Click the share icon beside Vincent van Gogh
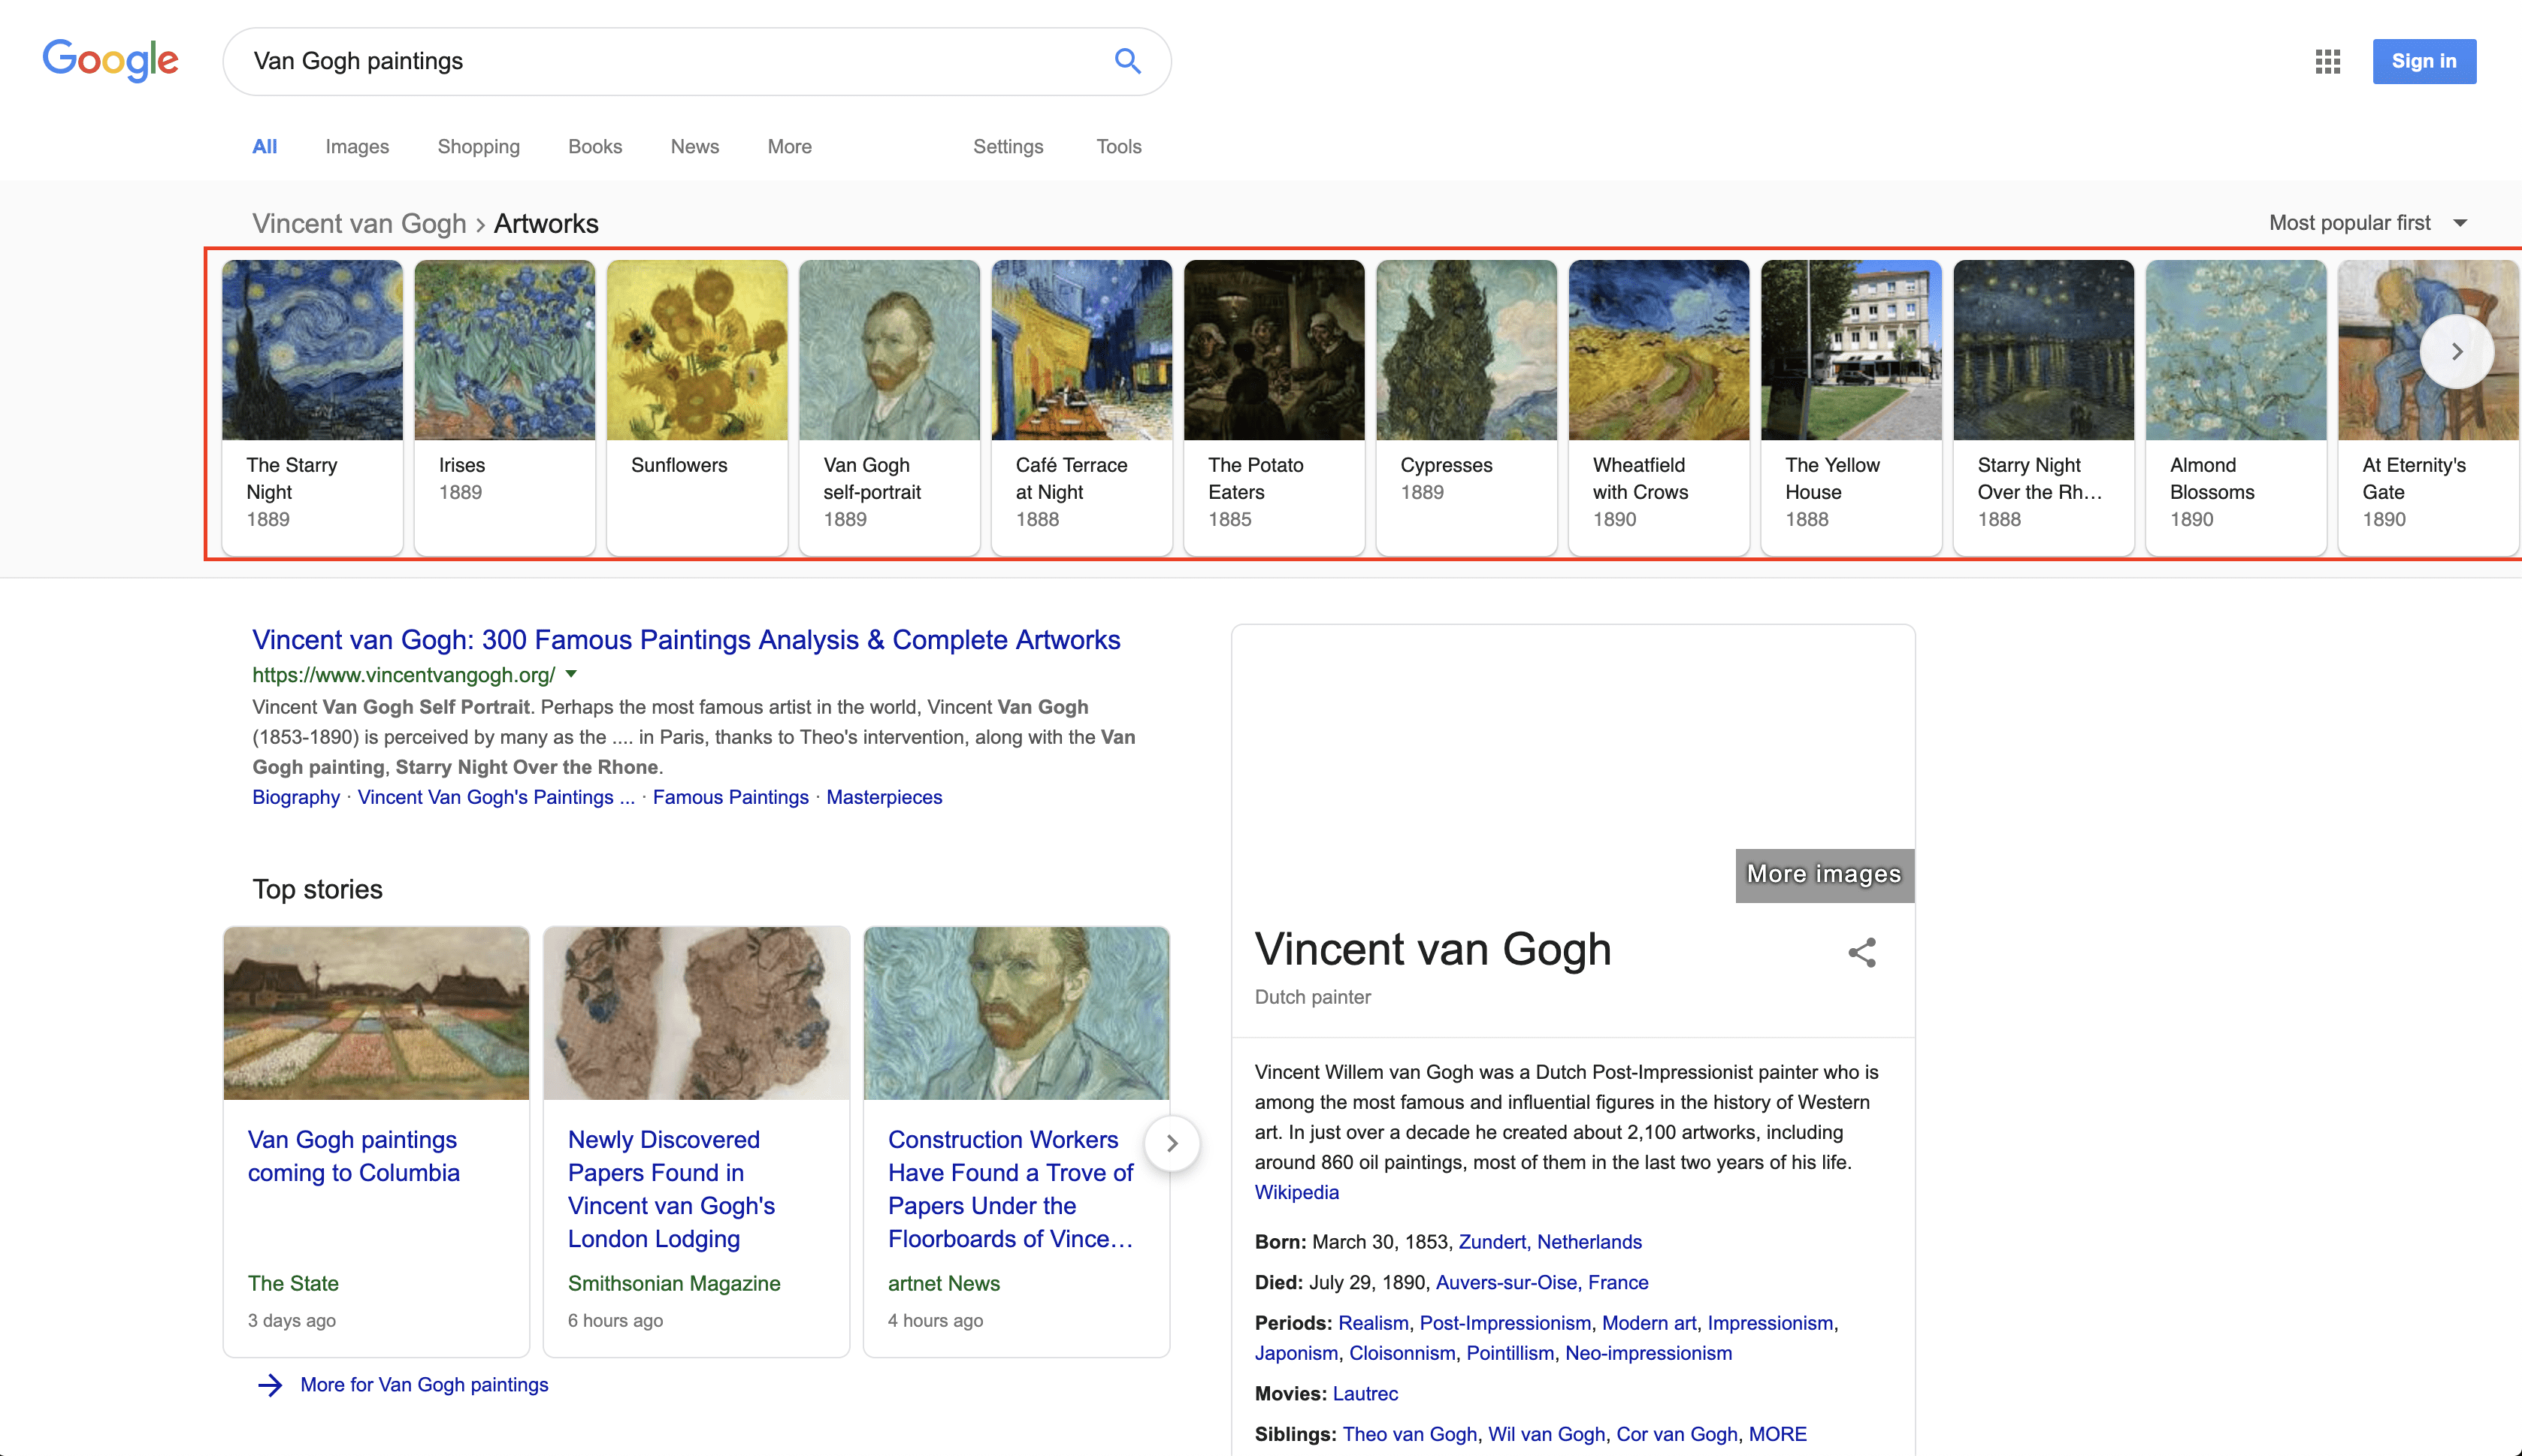2522x1456 pixels. click(x=1861, y=952)
